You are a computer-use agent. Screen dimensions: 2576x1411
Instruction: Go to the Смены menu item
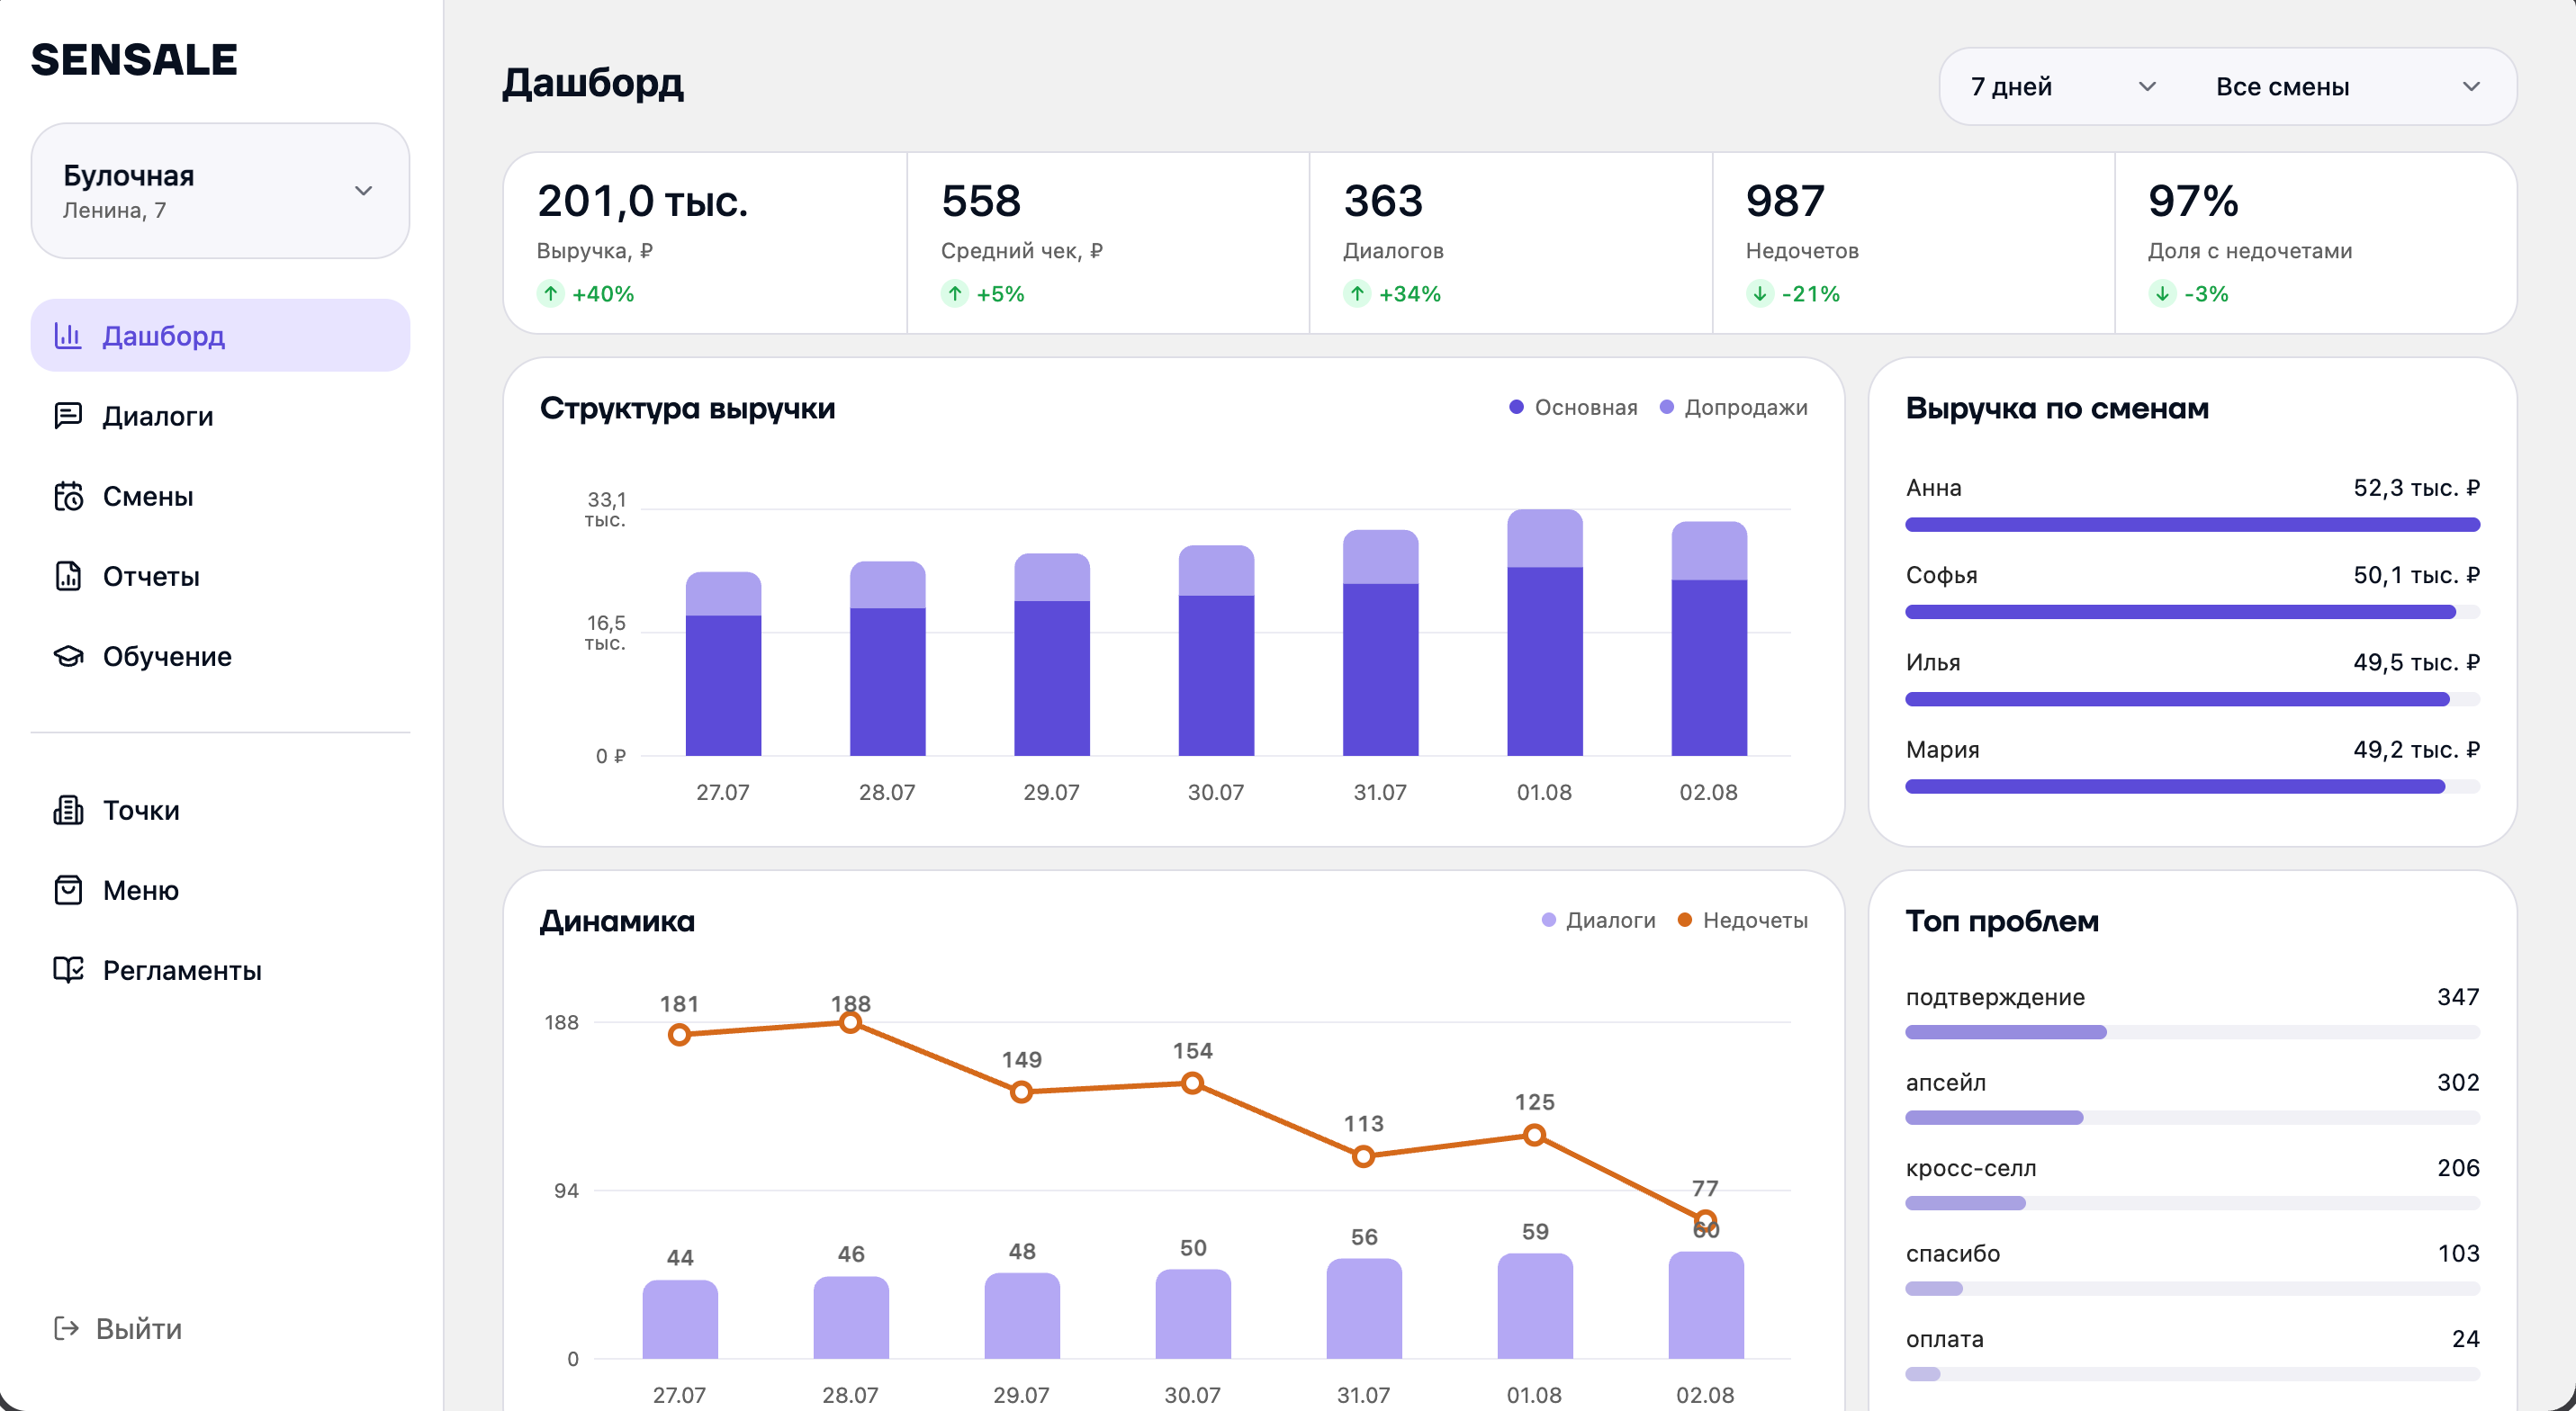pos(220,496)
